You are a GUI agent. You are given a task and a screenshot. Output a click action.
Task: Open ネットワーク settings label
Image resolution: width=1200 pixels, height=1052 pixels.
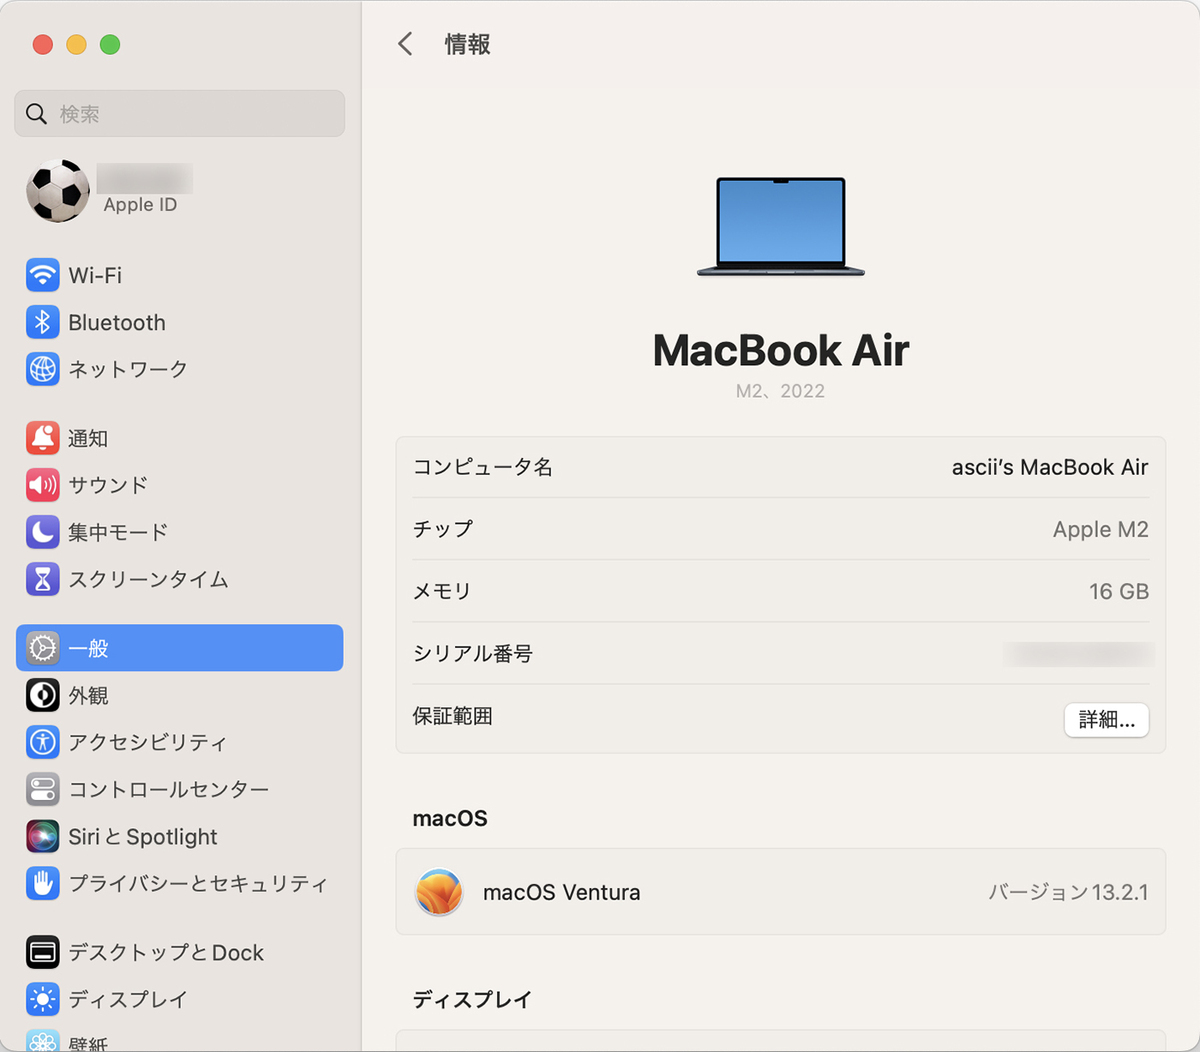point(128,369)
